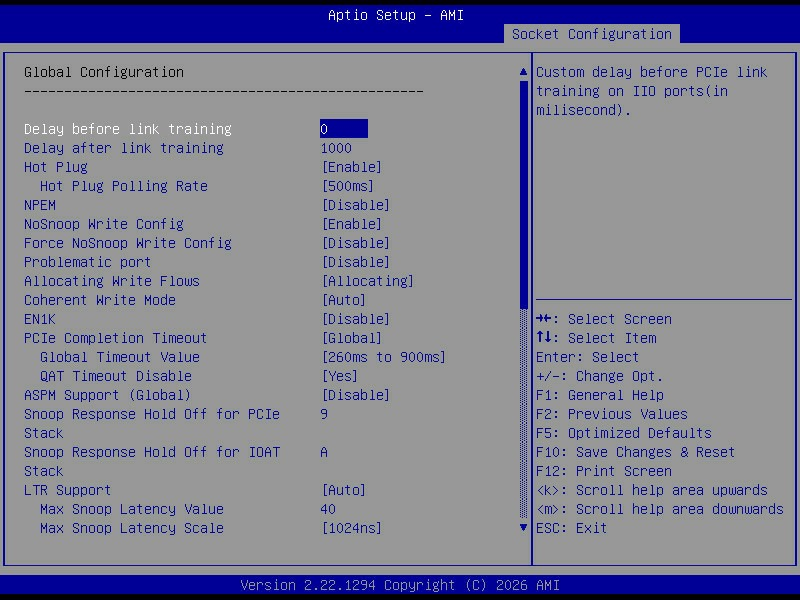Open the Allocating Write Flows dropdown
The width and height of the screenshot is (800, 600).
click(368, 281)
